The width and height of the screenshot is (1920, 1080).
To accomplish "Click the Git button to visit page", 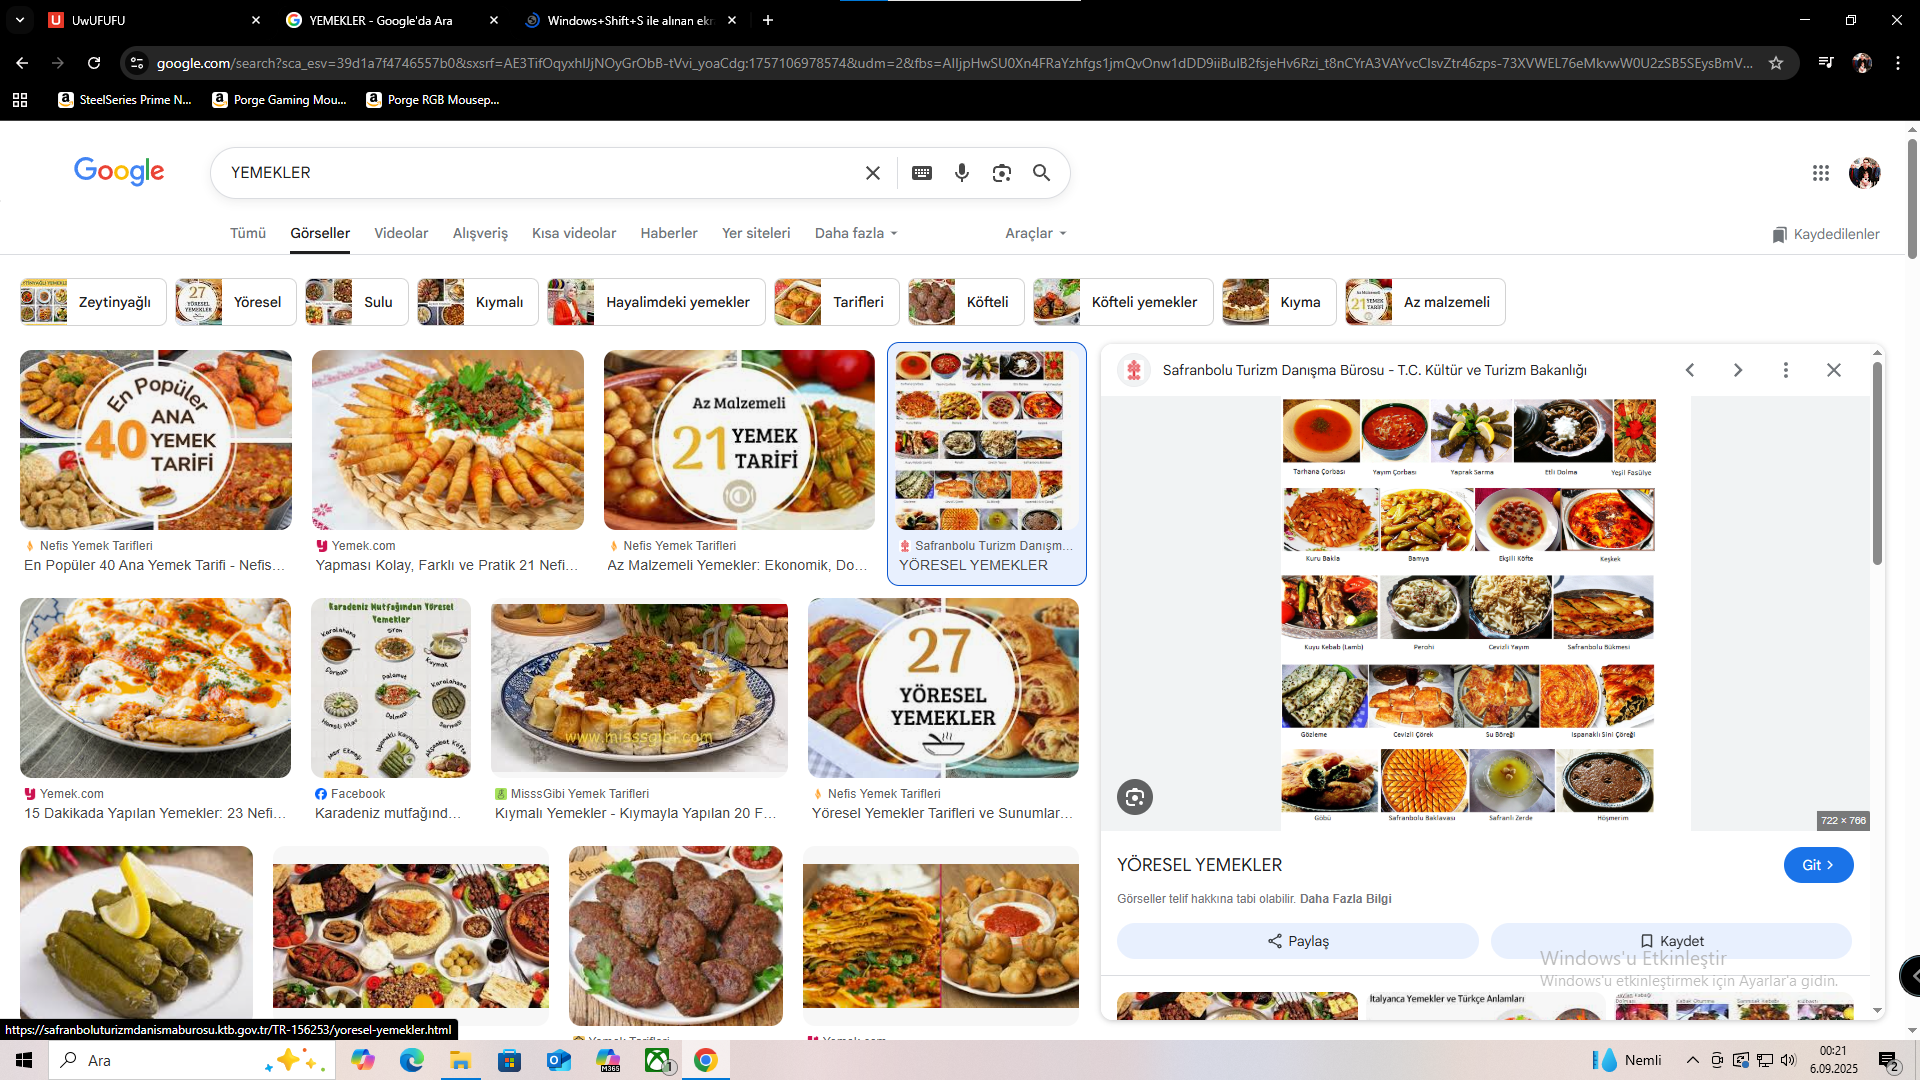I will pos(1818,865).
